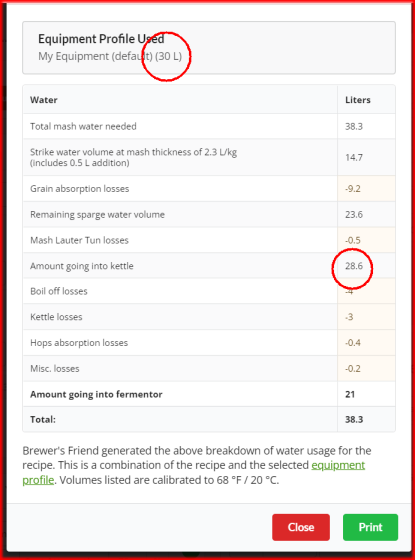The image size is (415, 560).
Task: Click the red Close button
Action: pyautogui.click(x=301, y=527)
